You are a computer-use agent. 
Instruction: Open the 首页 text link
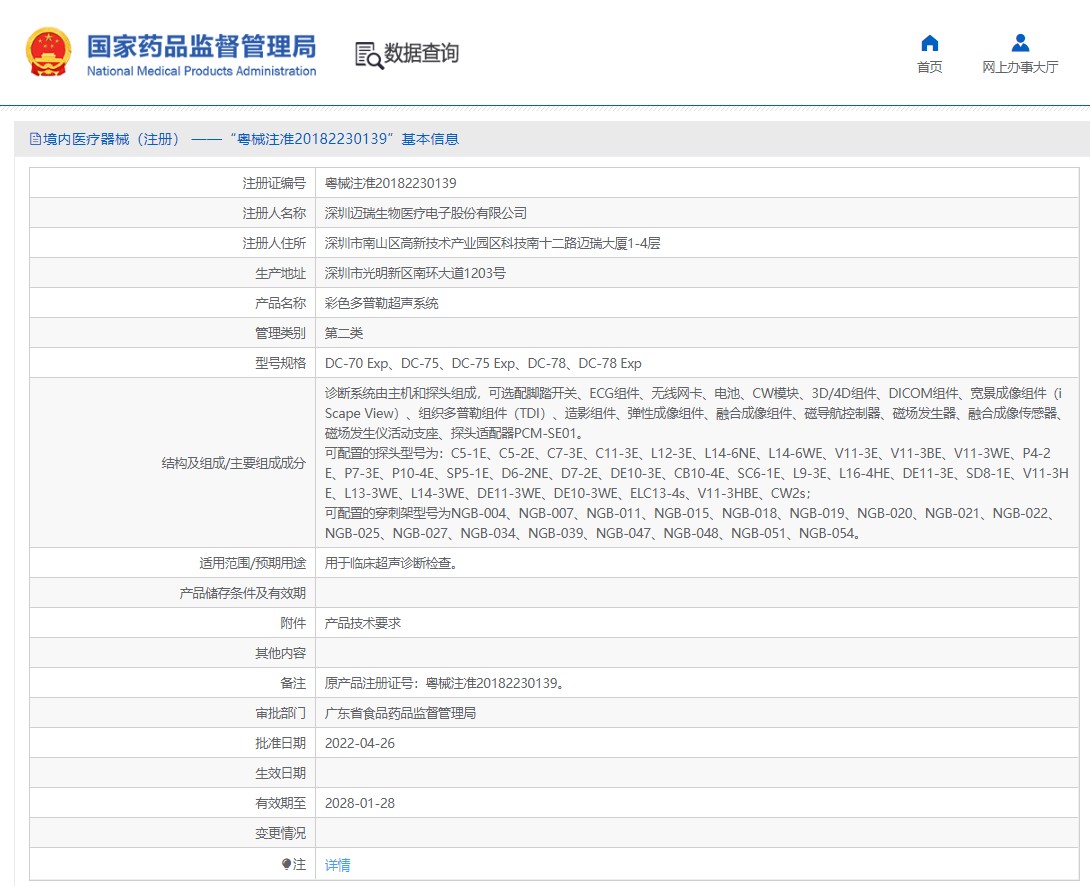[929, 67]
